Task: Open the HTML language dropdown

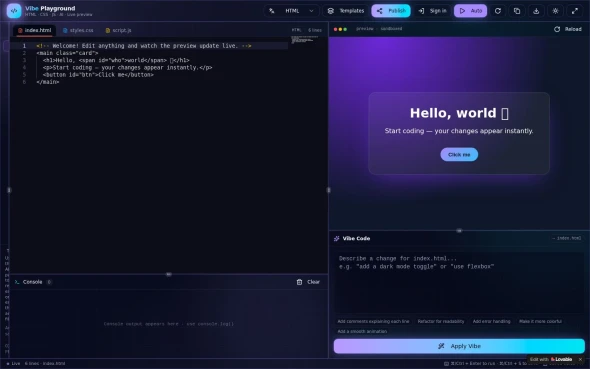Action: pos(292,11)
